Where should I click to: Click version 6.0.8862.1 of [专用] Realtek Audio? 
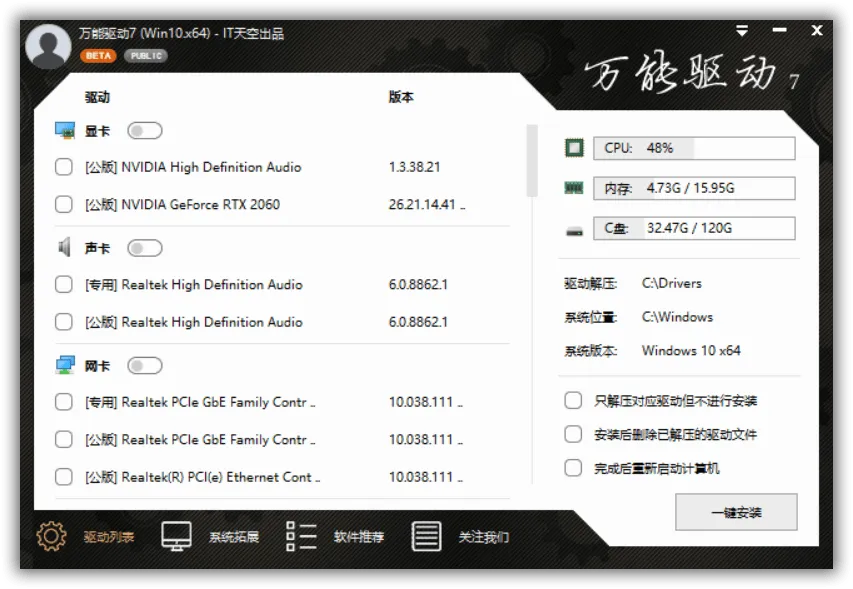coord(418,284)
